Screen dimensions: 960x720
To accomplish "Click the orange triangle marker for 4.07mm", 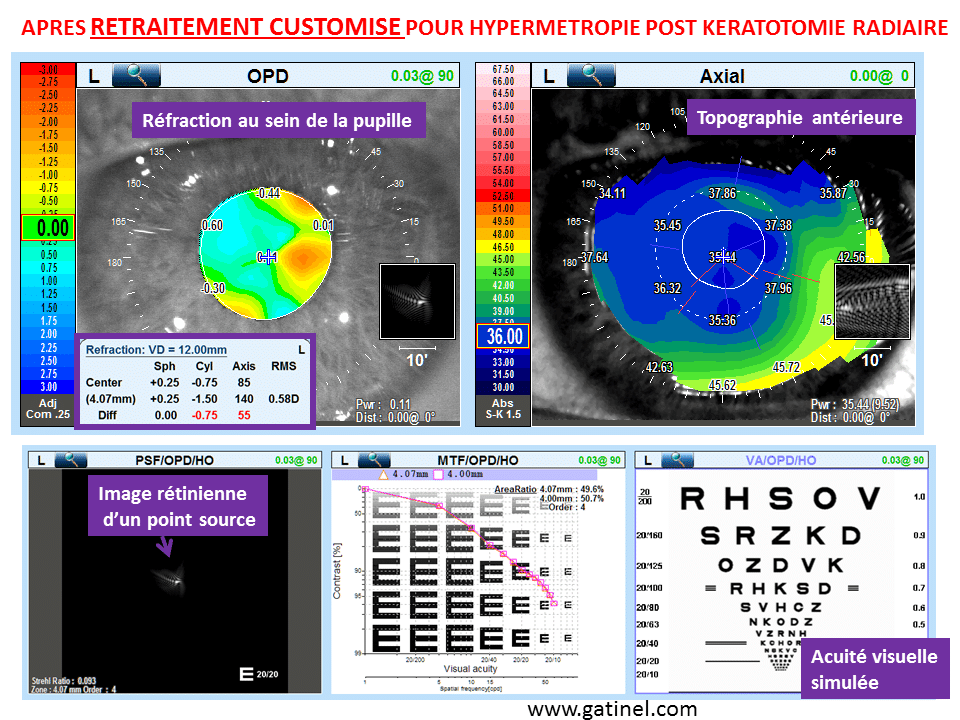I will click(384, 474).
